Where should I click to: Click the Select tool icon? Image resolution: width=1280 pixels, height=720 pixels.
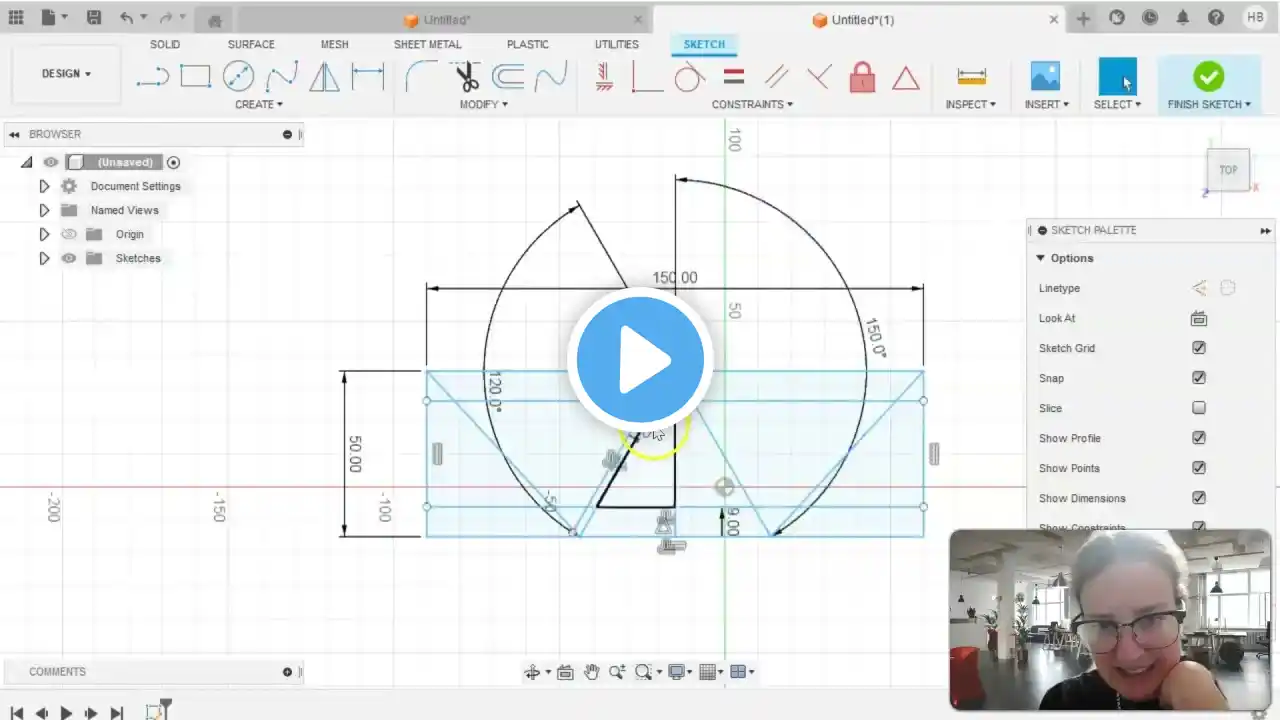click(x=1117, y=77)
